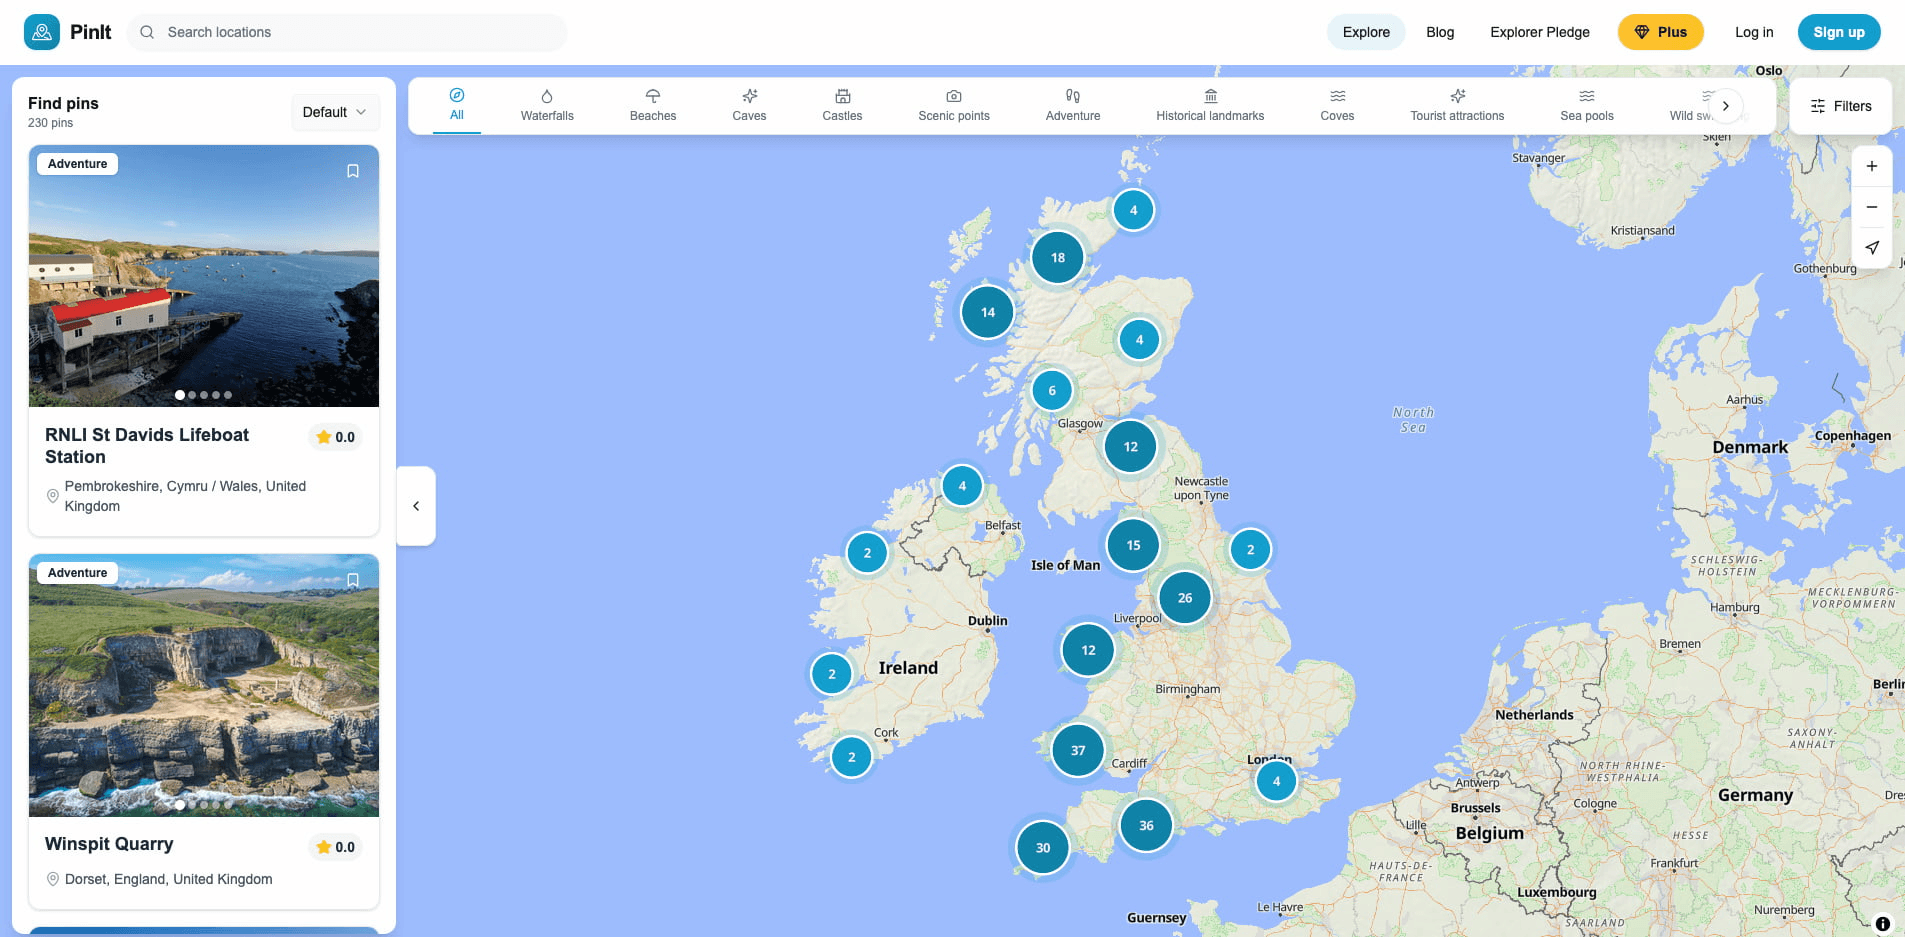Select the Scenic points camera icon
Image resolution: width=1905 pixels, height=937 pixels.
coord(954,96)
